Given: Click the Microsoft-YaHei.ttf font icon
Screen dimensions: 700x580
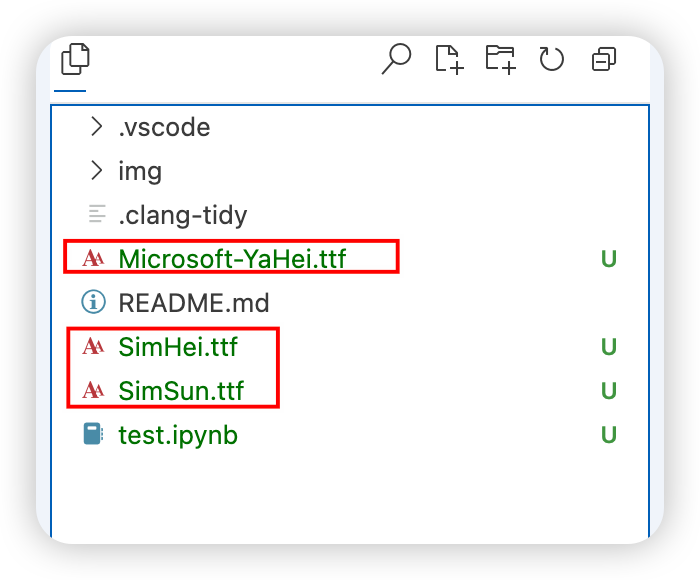Looking at the screenshot, I should [x=93, y=258].
